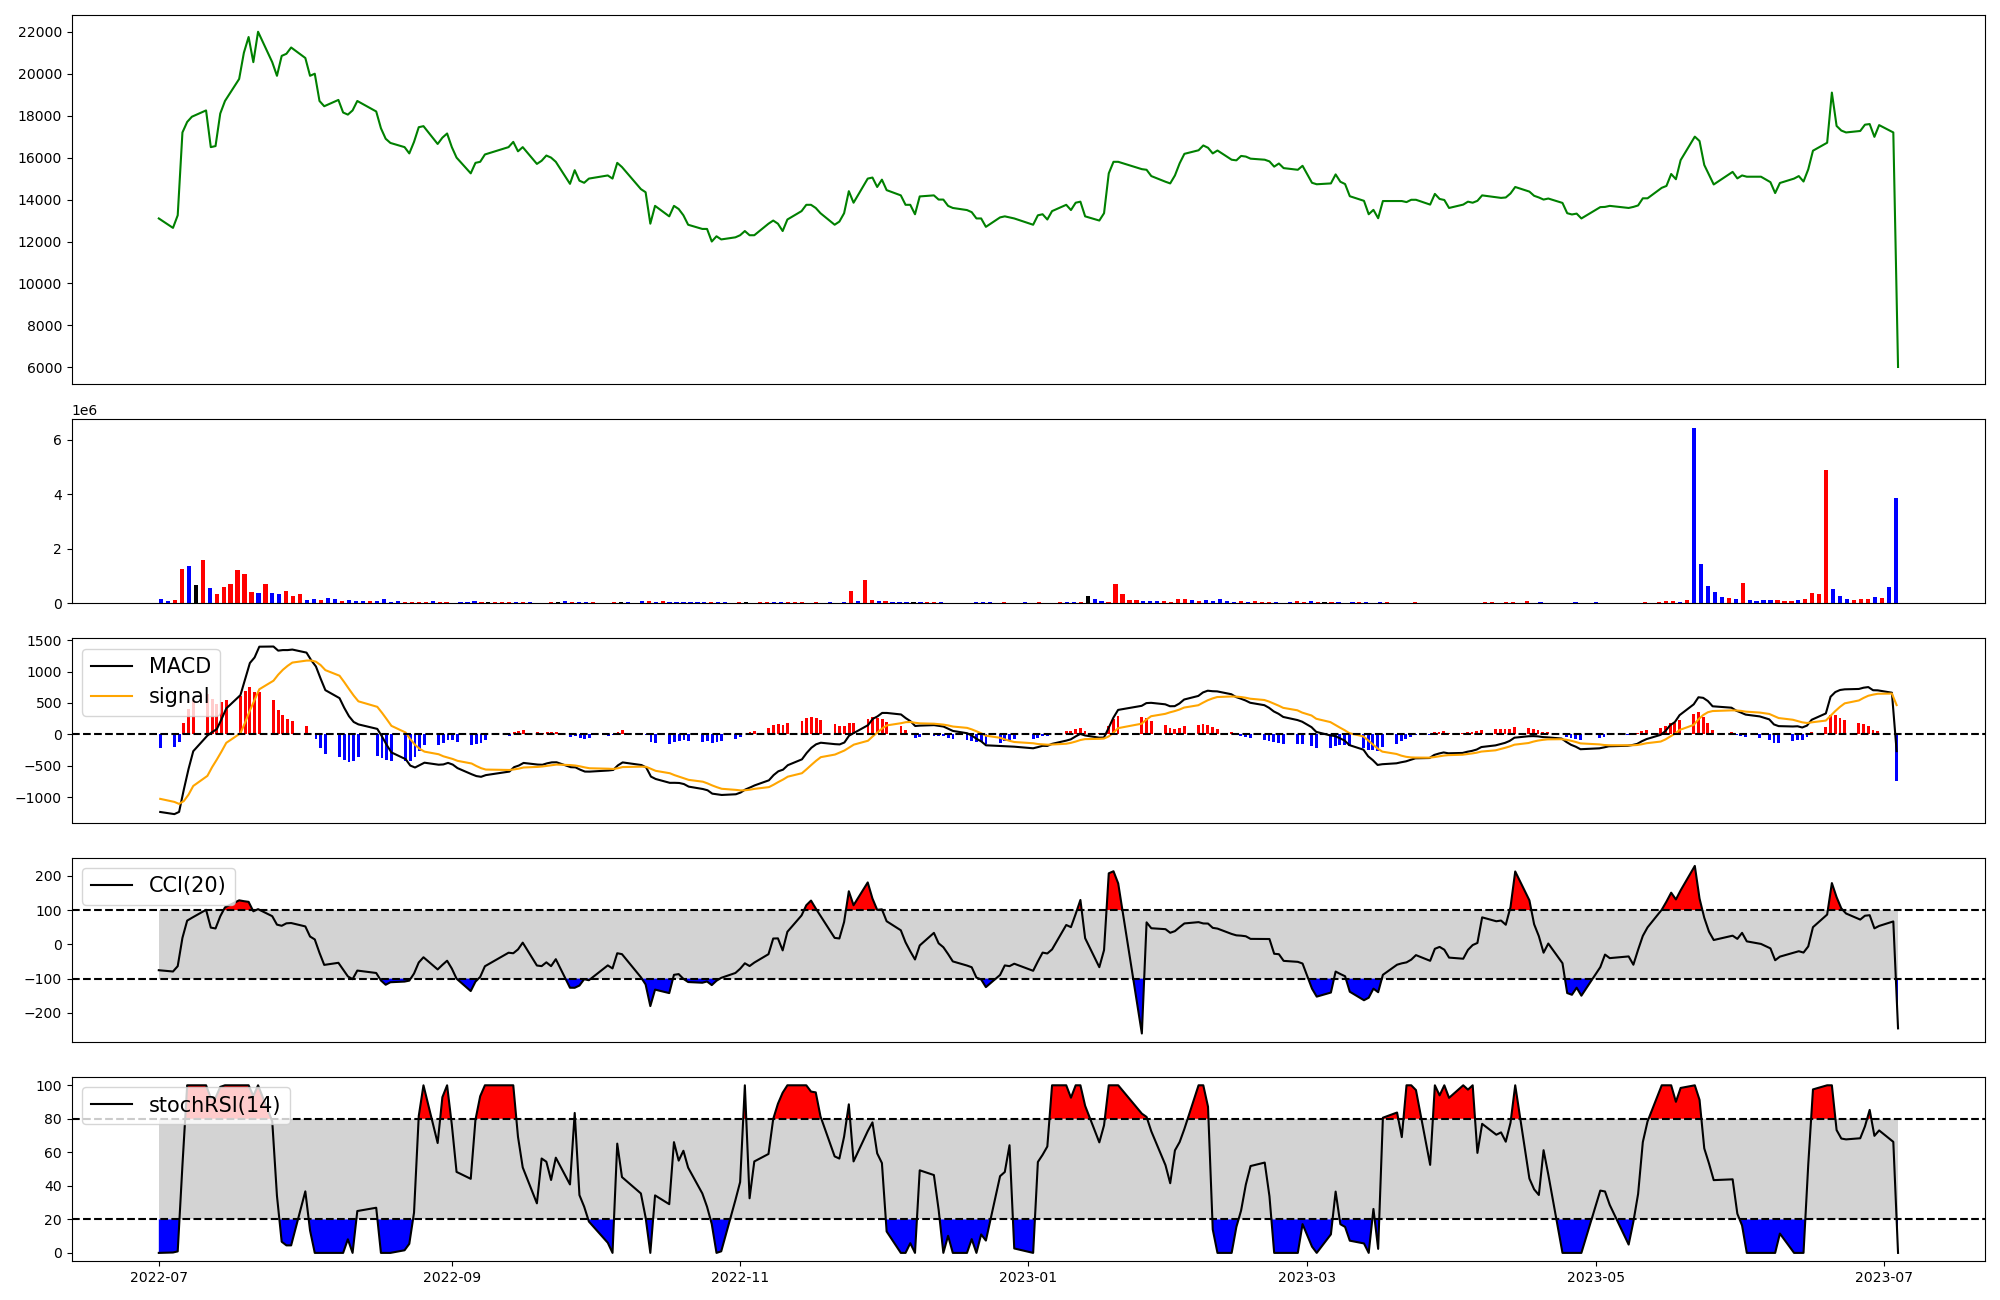Click the 200 tick on CCI axis
Viewport: 2000px width, 1300px height.
49,877
